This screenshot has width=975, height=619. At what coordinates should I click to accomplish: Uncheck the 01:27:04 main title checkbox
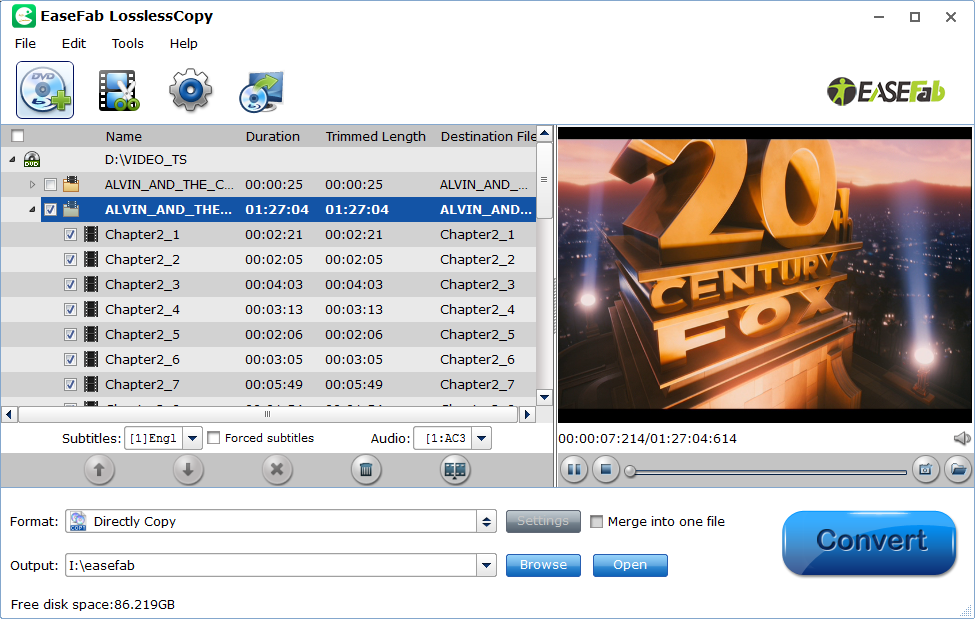click(x=50, y=210)
